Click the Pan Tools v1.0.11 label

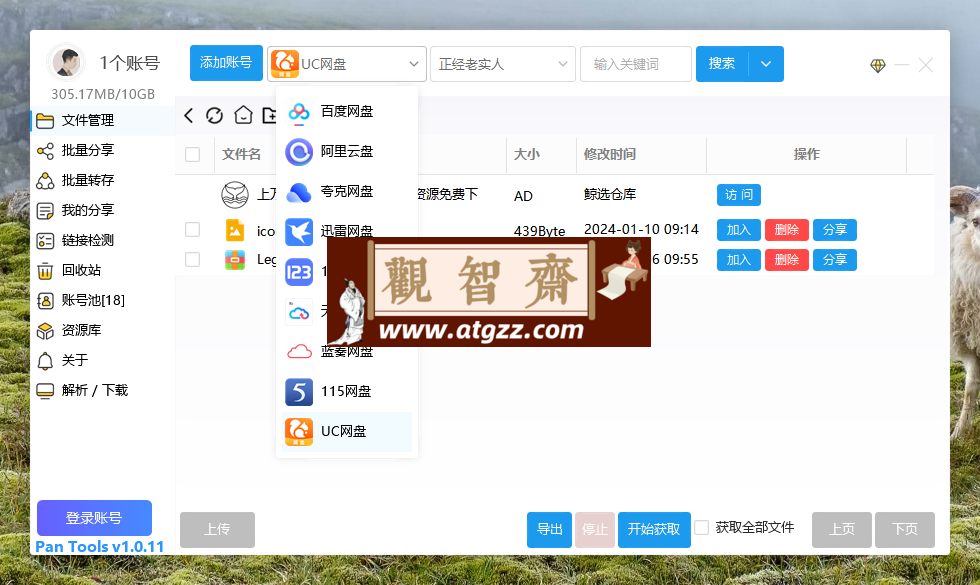(x=100, y=547)
